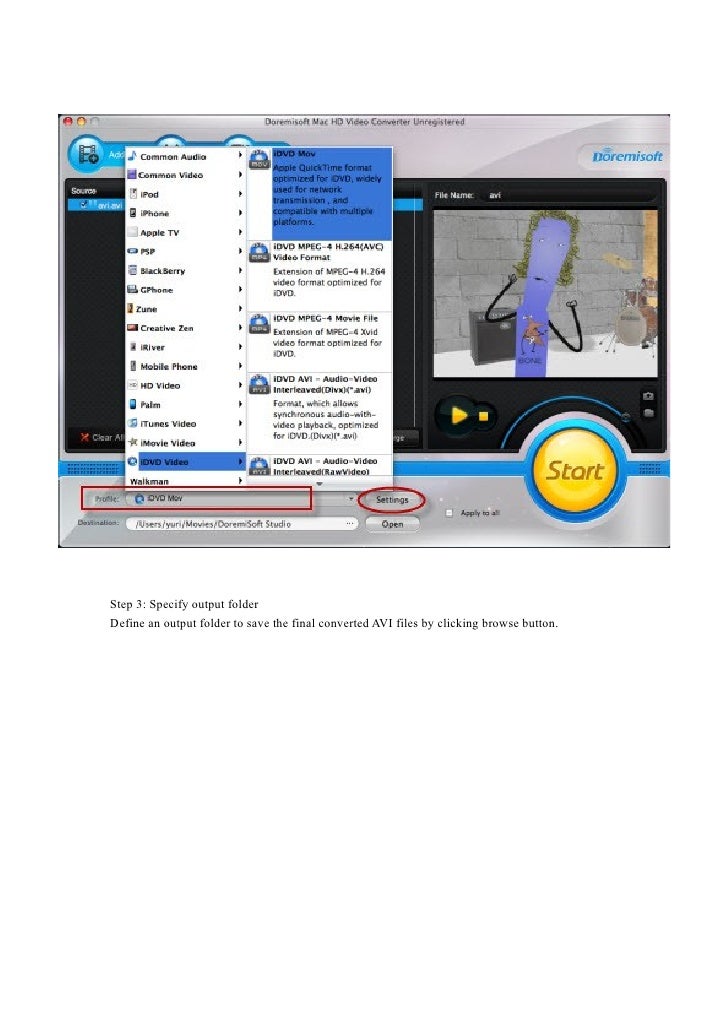Viewport: 728px width, 1030px height.
Task: Select the iDVD Mov format icon
Action: coord(260,160)
